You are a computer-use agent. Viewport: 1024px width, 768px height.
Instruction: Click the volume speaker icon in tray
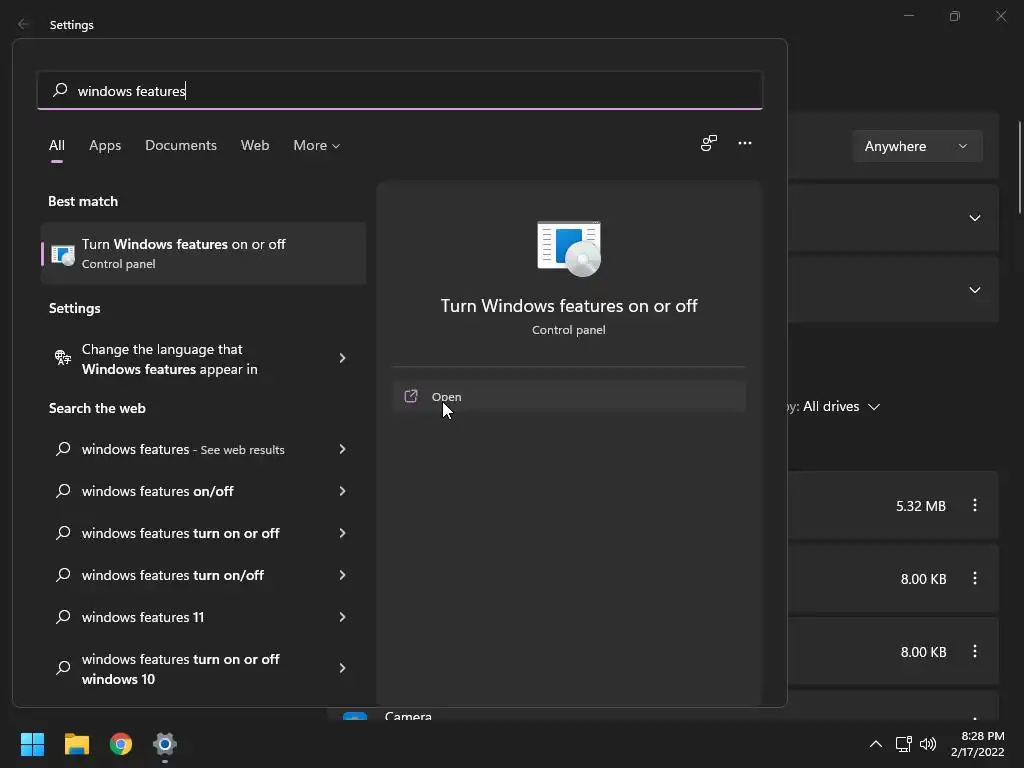(x=927, y=744)
